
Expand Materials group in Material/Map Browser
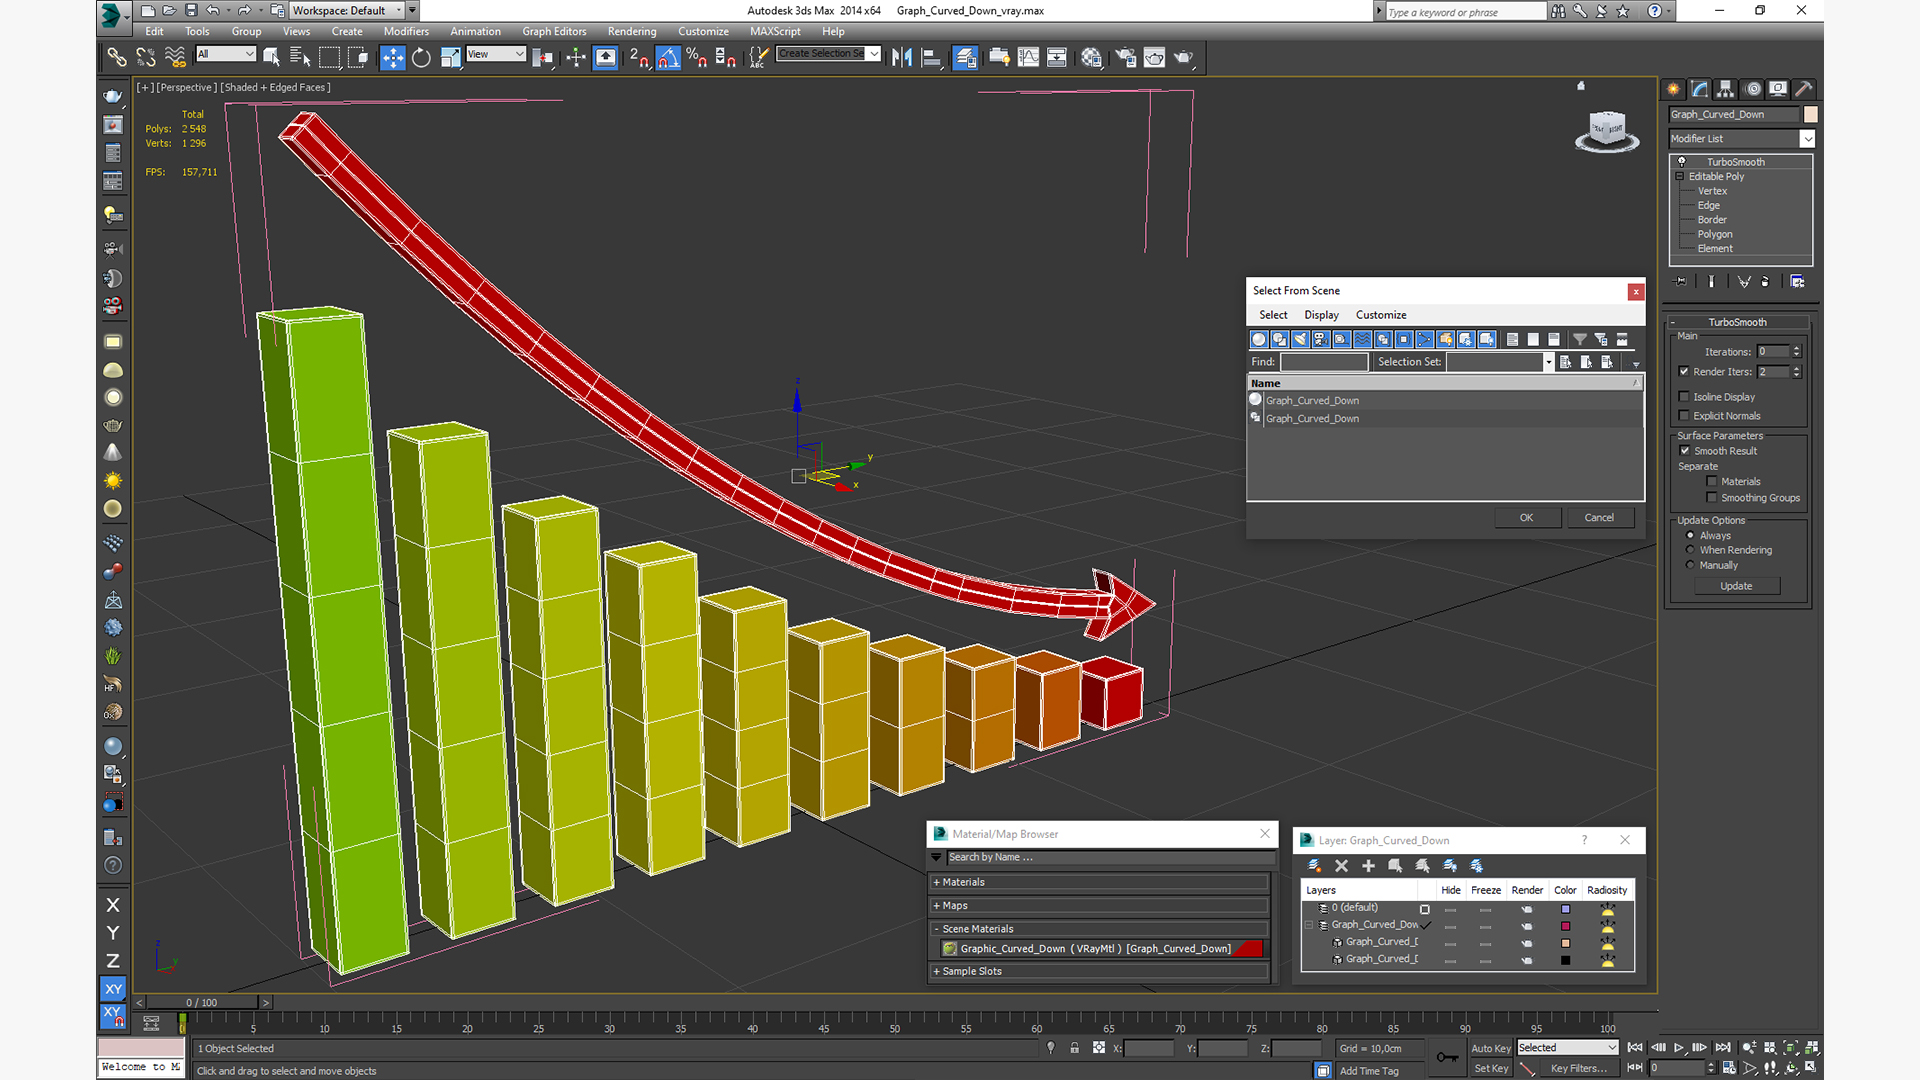(x=1099, y=882)
